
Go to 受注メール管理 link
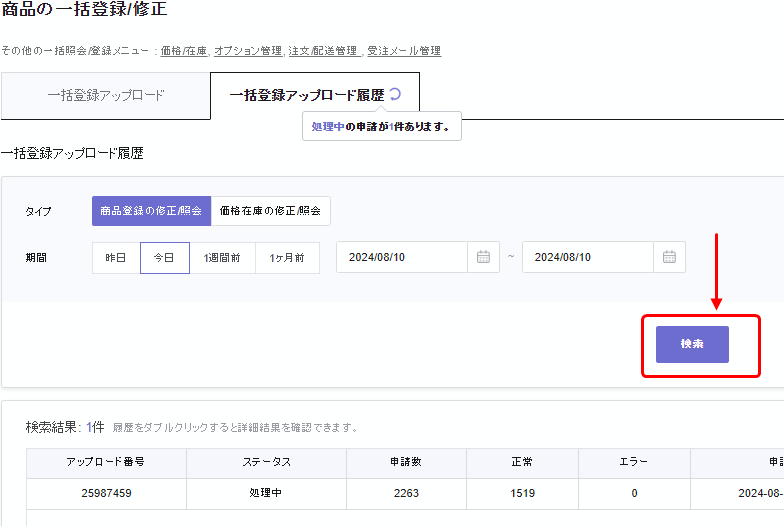(x=402, y=51)
